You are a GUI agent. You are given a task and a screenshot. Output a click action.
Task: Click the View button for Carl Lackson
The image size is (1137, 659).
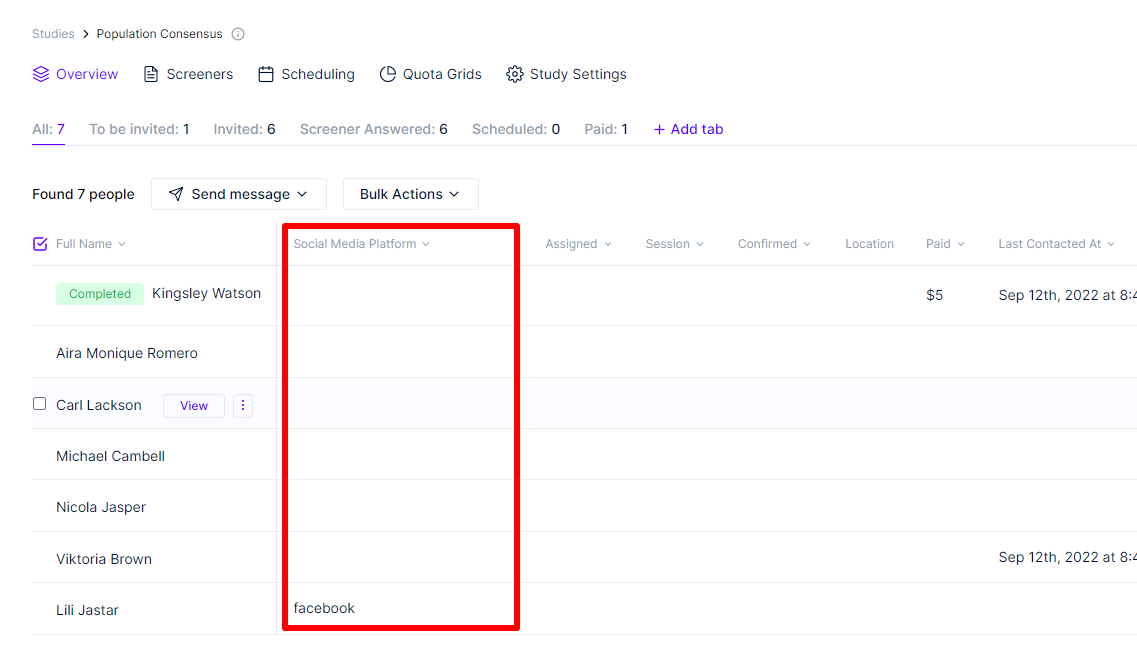[x=194, y=405]
